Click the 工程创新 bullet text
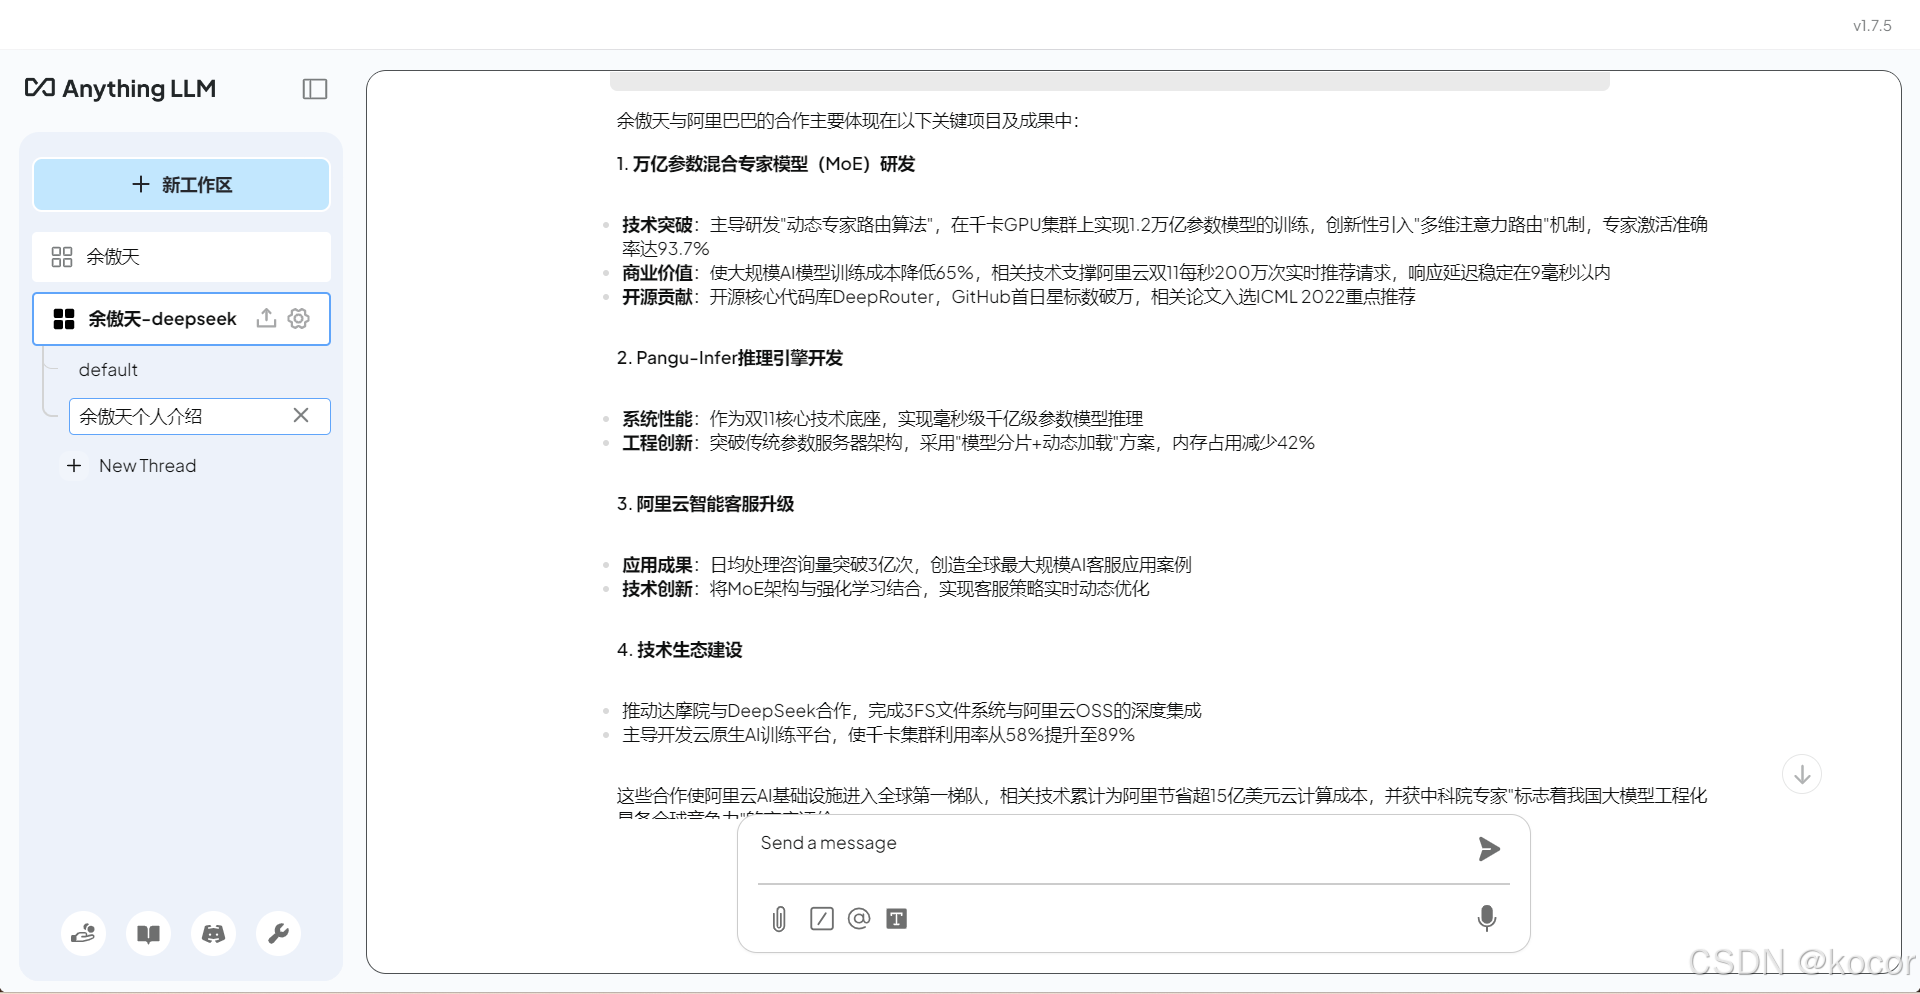The image size is (1920, 994). click(x=968, y=443)
